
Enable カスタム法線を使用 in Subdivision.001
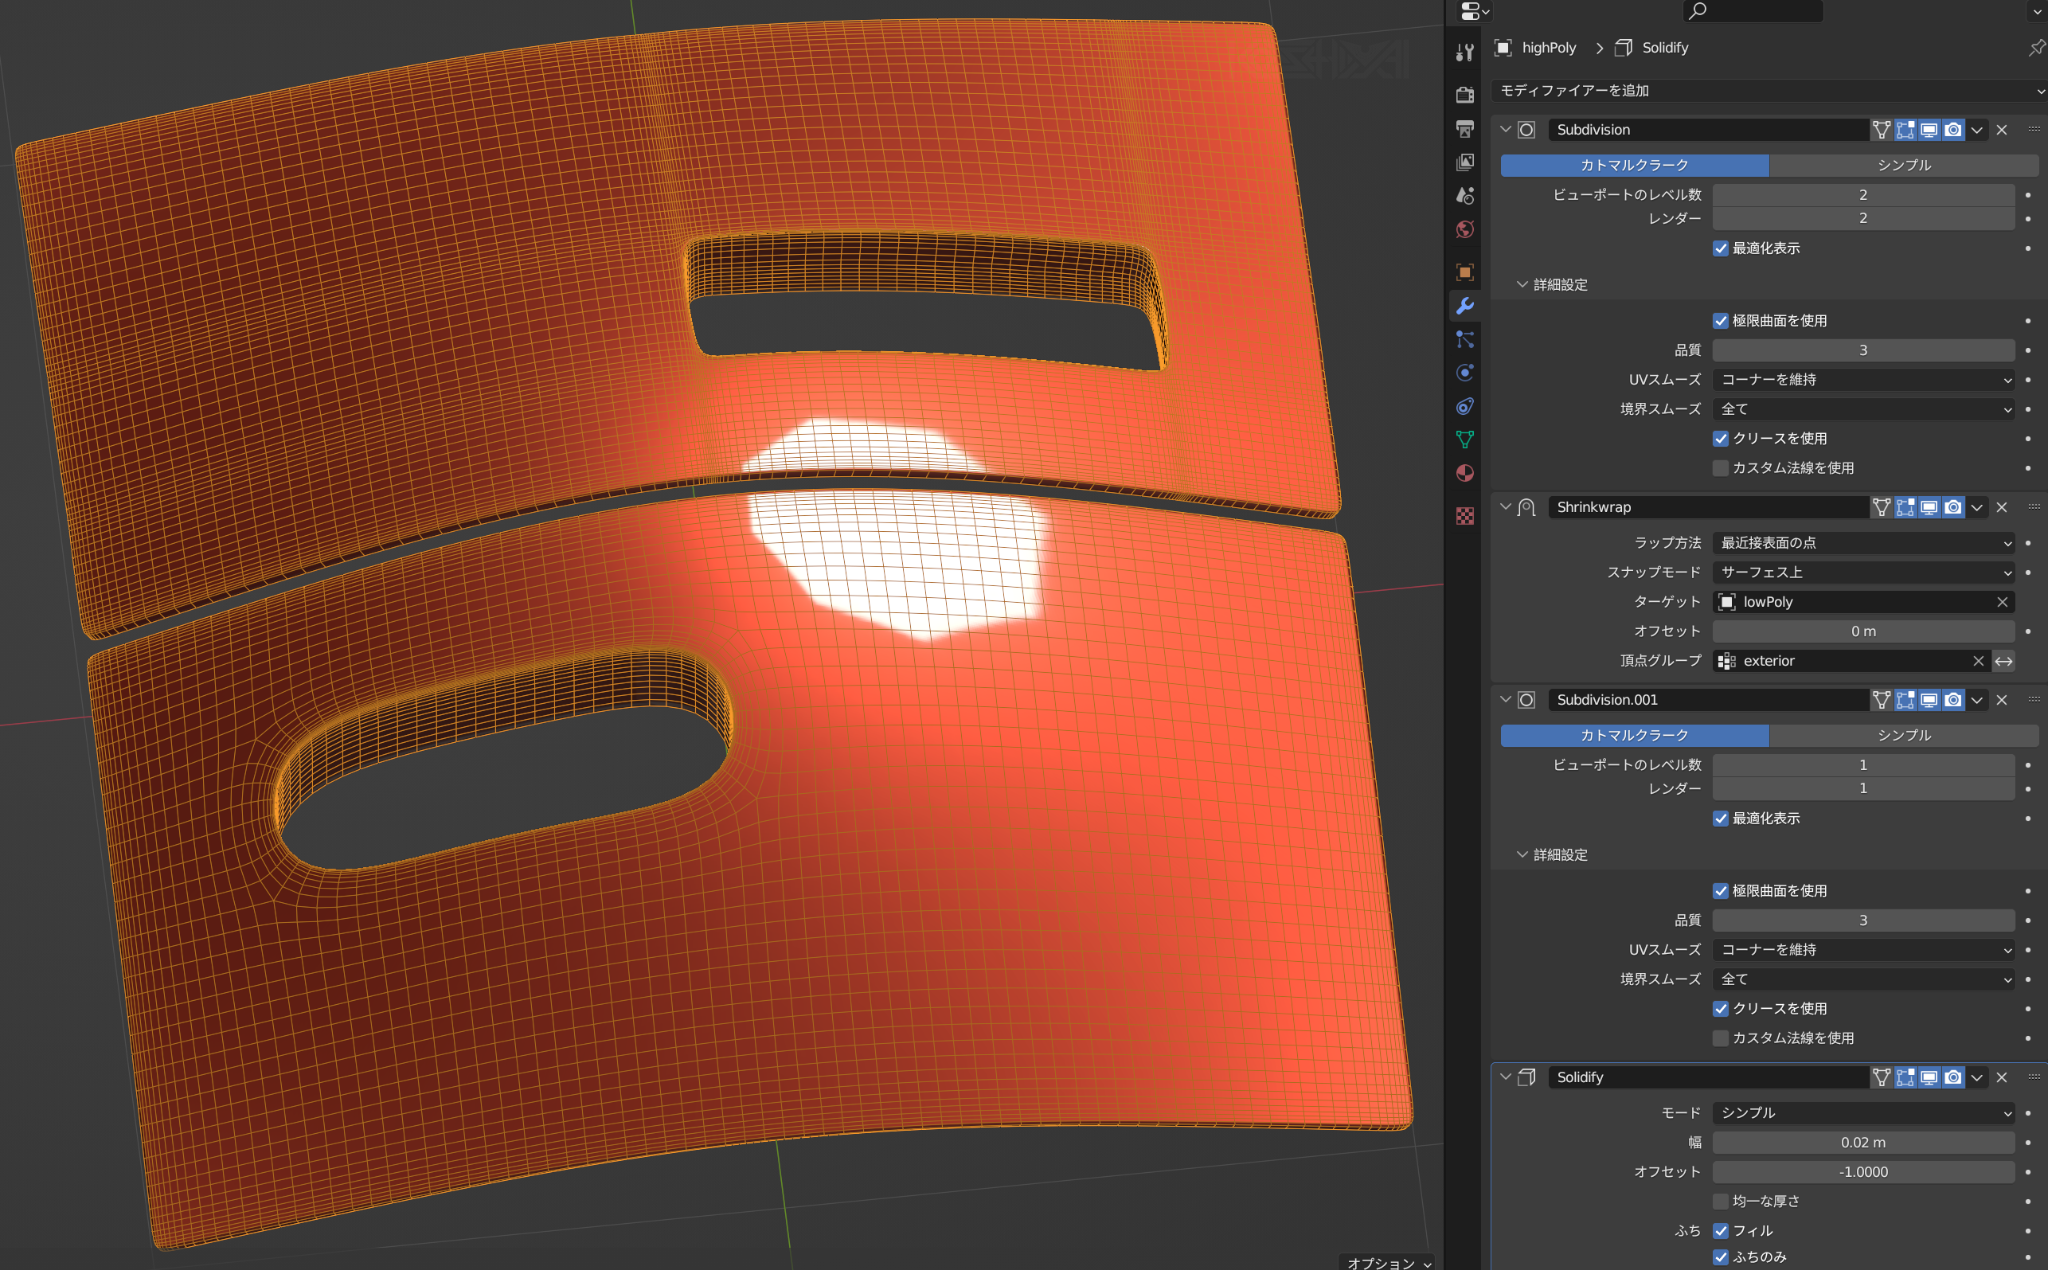(1721, 1038)
